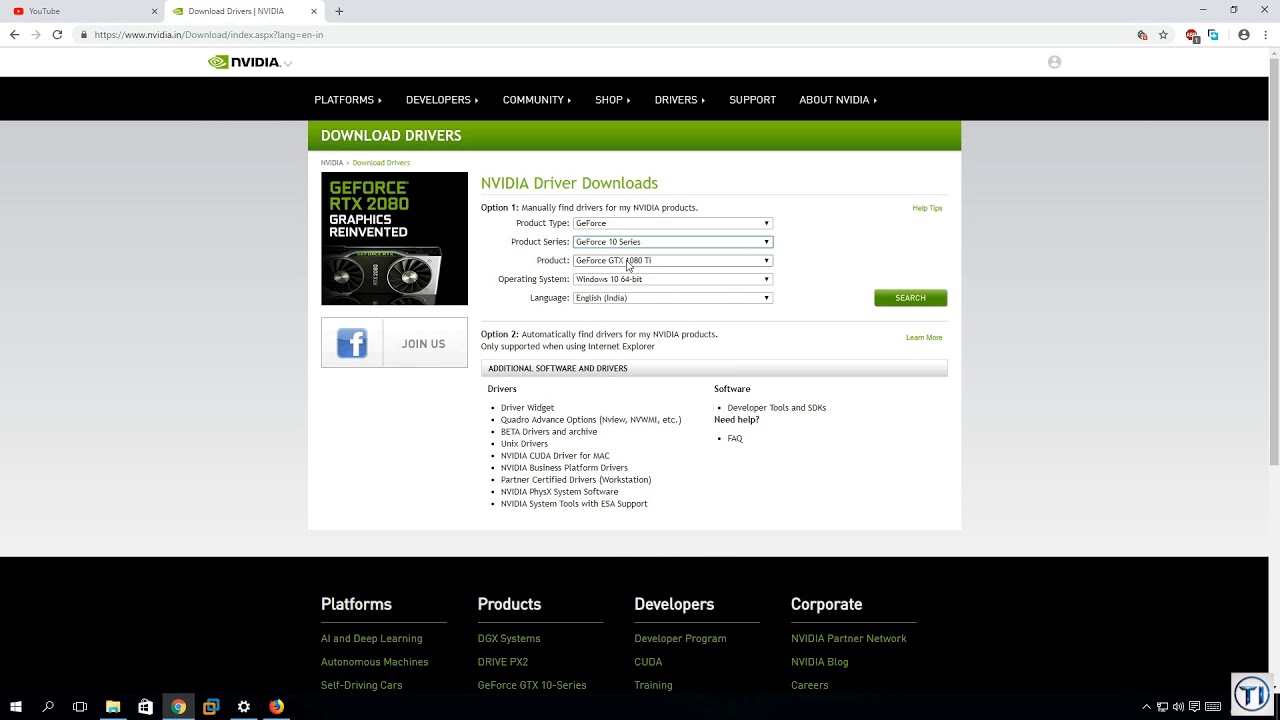
Task: Expand the Platforms menu
Action: (348, 100)
